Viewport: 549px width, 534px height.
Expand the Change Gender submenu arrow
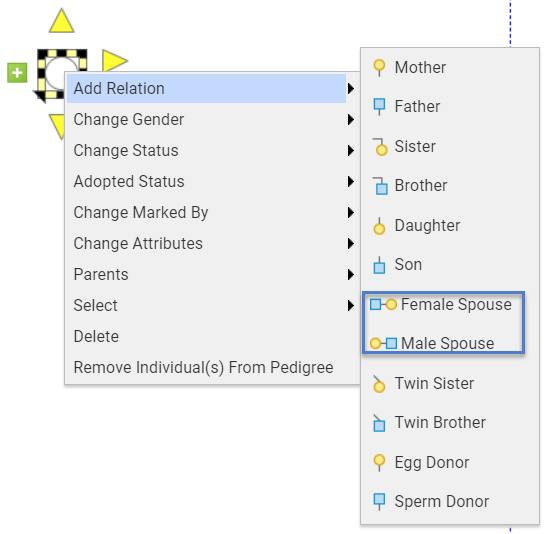pos(350,120)
